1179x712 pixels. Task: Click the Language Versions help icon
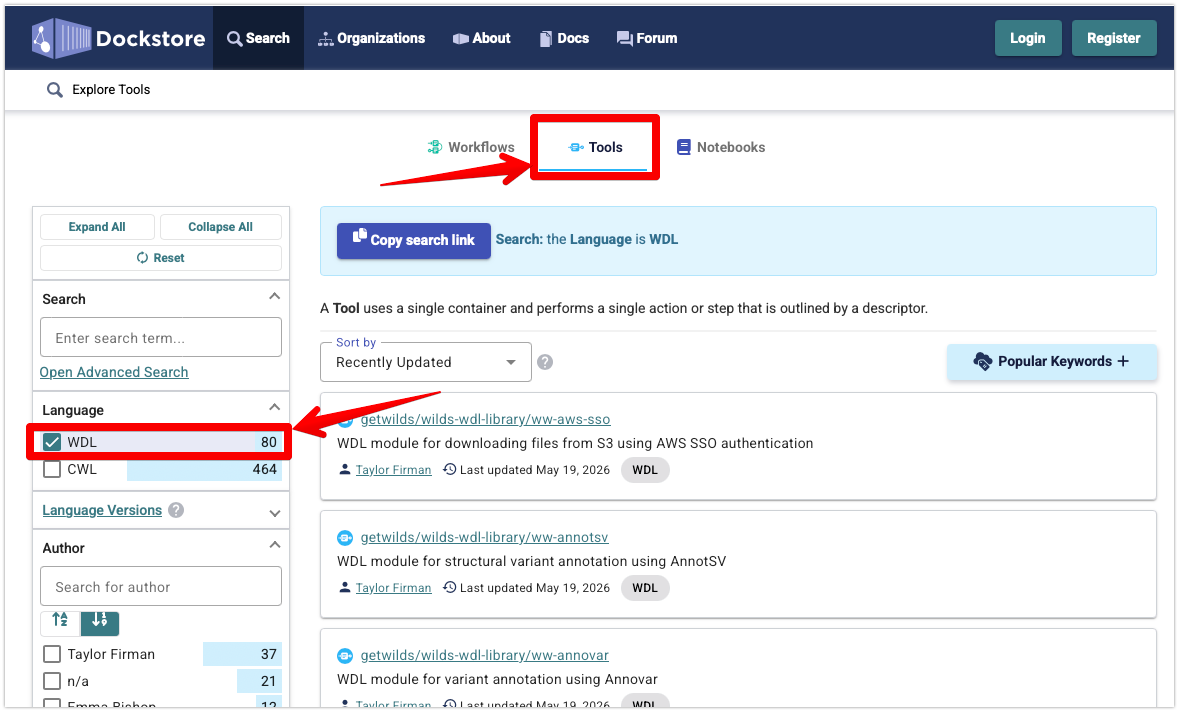click(176, 510)
